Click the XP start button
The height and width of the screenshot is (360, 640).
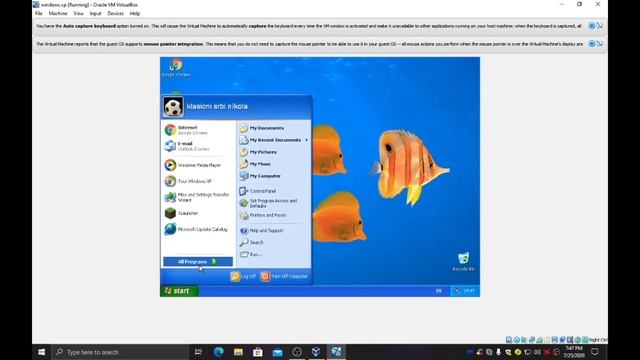click(179, 291)
